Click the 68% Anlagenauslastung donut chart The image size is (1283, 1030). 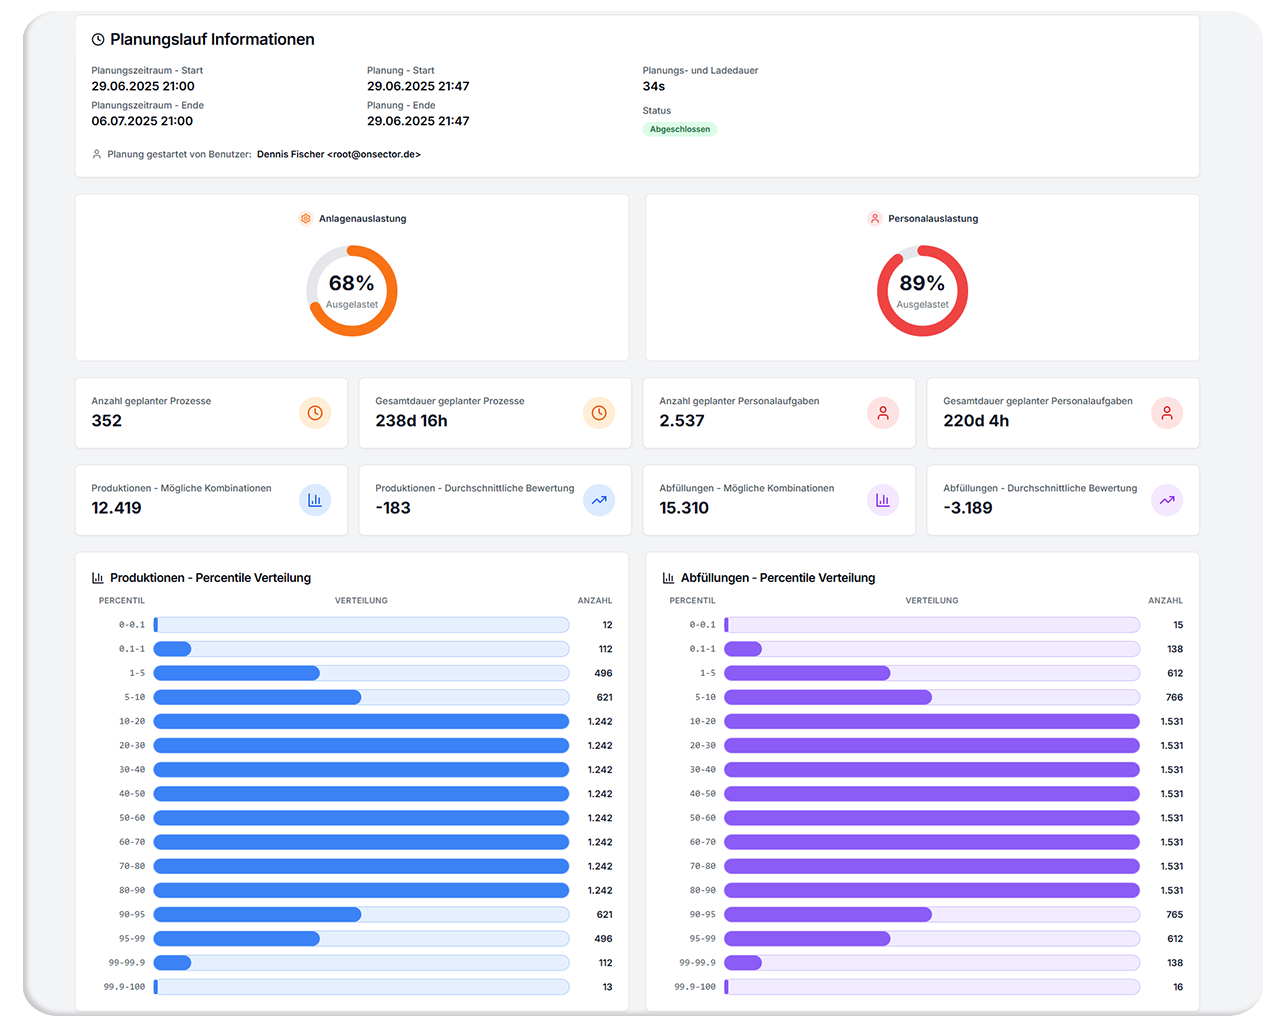pos(352,291)
